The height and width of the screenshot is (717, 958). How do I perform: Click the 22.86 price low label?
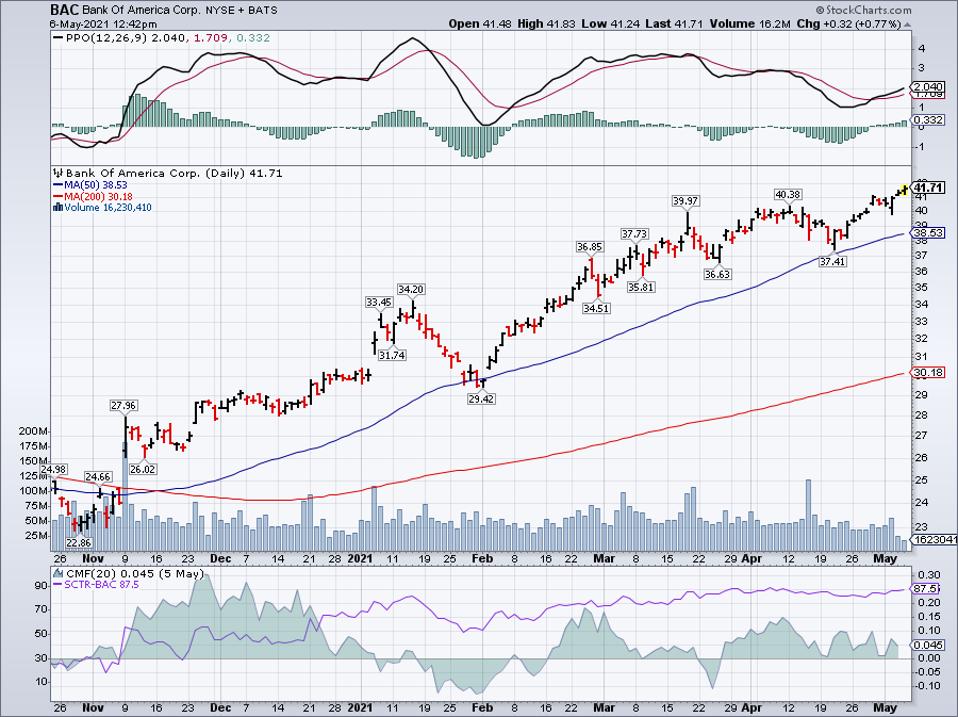(x=78, y=543)
